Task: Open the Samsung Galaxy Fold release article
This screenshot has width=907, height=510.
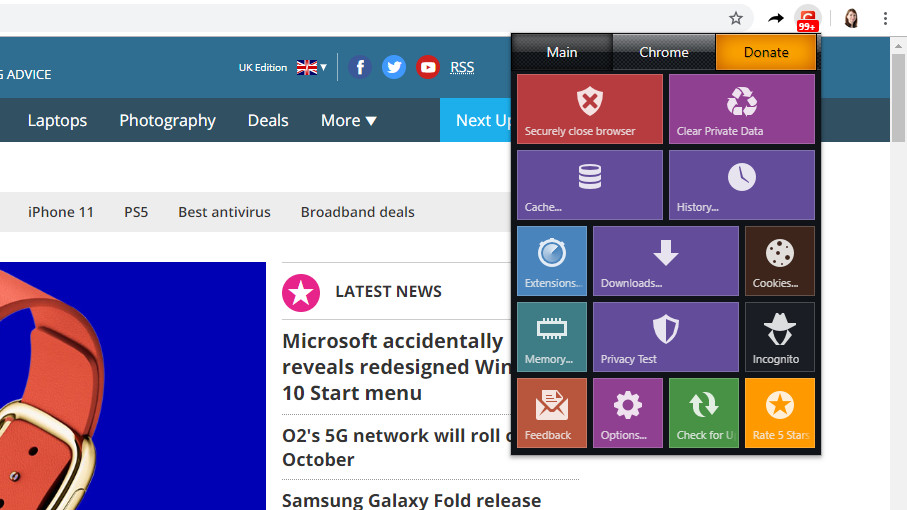Action: 411,500
